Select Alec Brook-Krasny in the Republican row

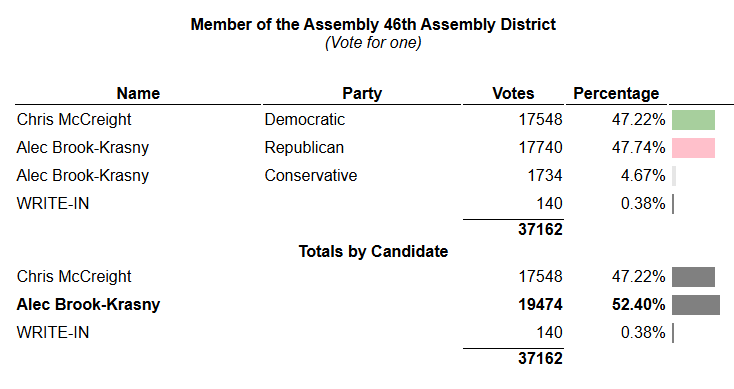click(83, 147)
